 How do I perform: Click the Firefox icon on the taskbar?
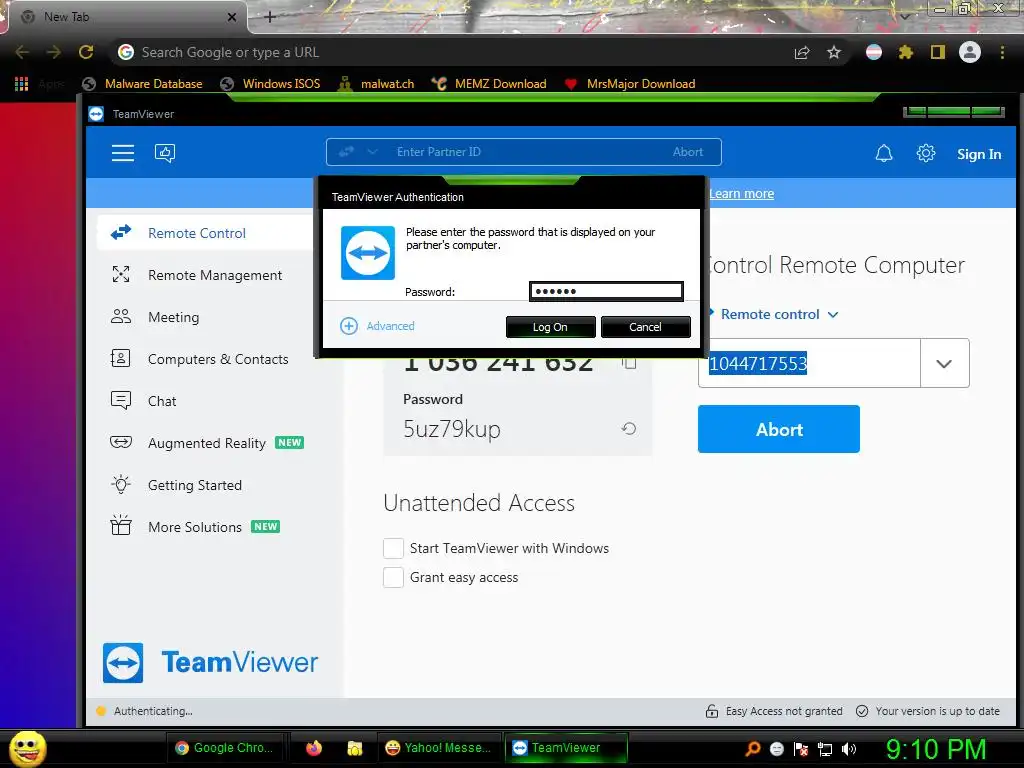[314, 748]
